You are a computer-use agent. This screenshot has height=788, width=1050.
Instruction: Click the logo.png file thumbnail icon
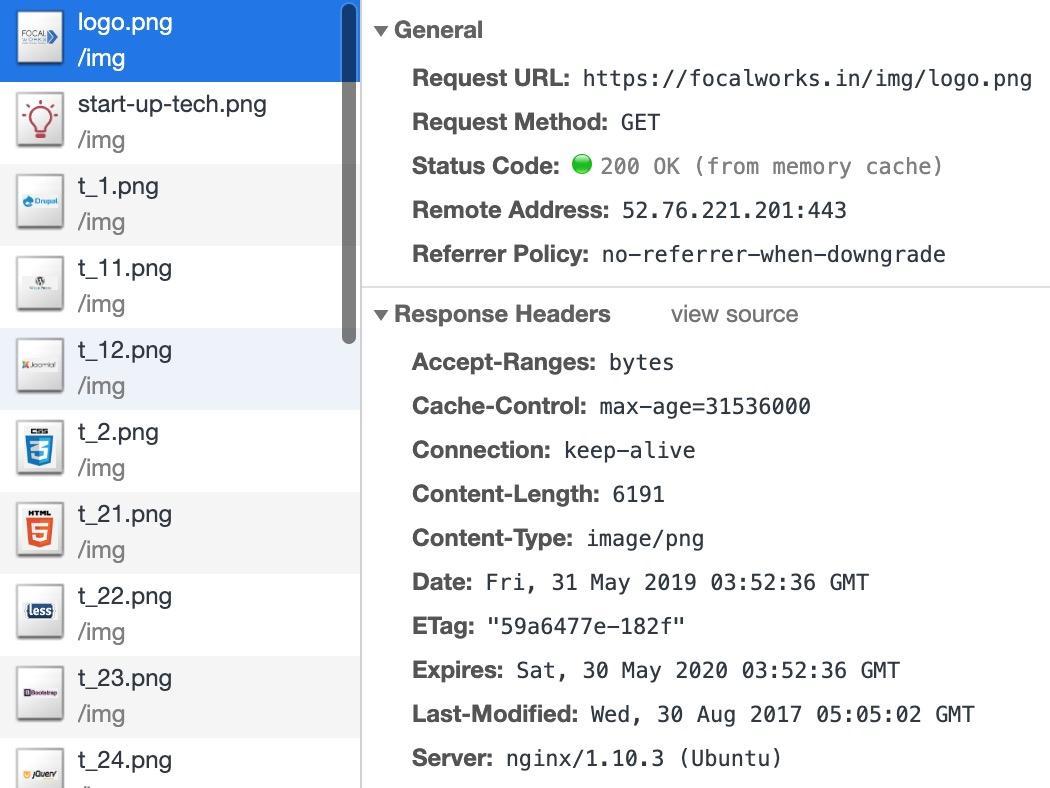click(x=40, y=38)
